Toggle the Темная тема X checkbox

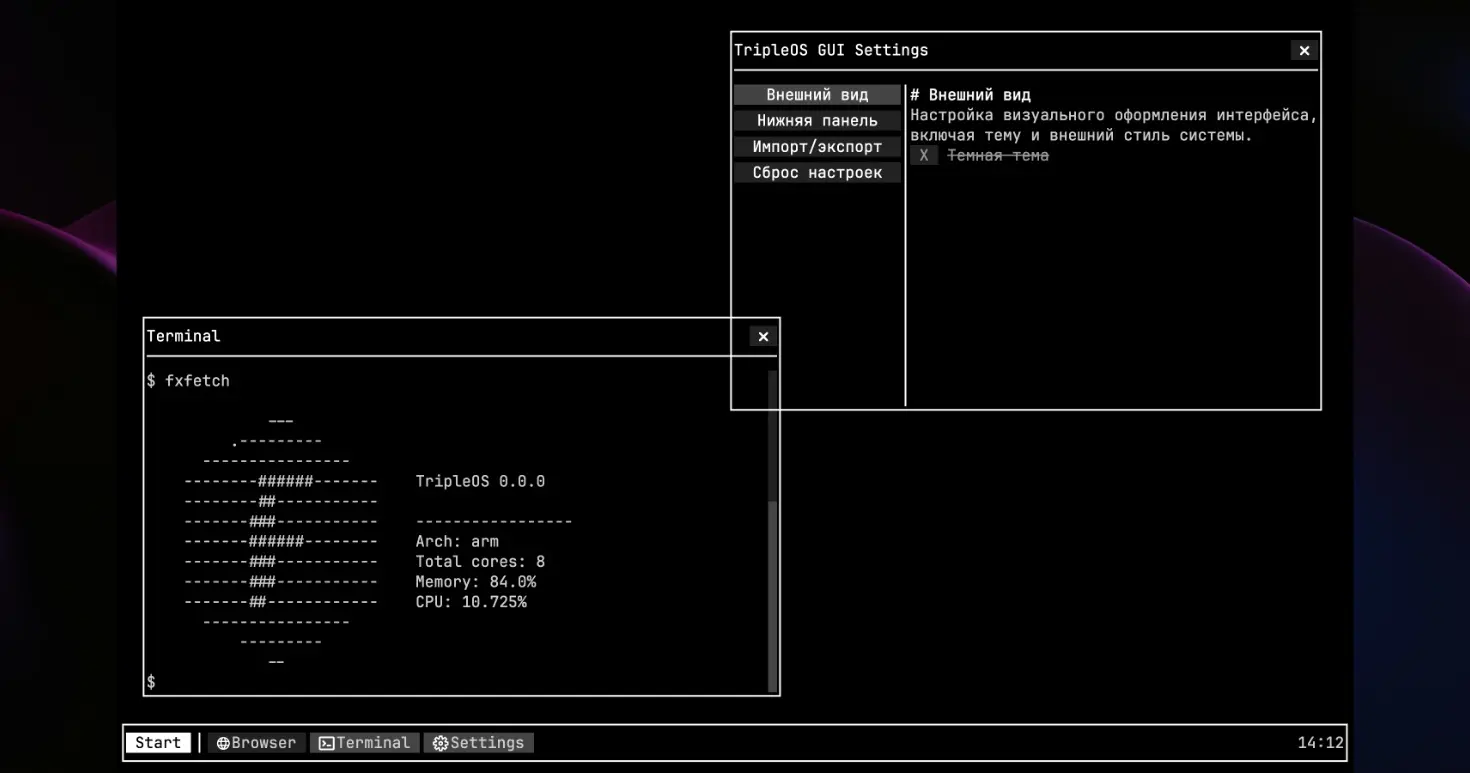[x=924, y=156]
